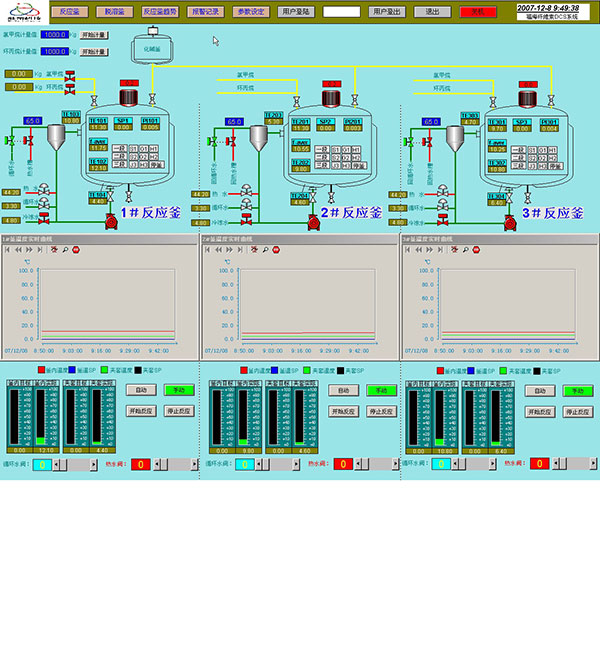
Task: Click the zoom magnifier in the 2# trend toolbar
Action: (263, 250)
